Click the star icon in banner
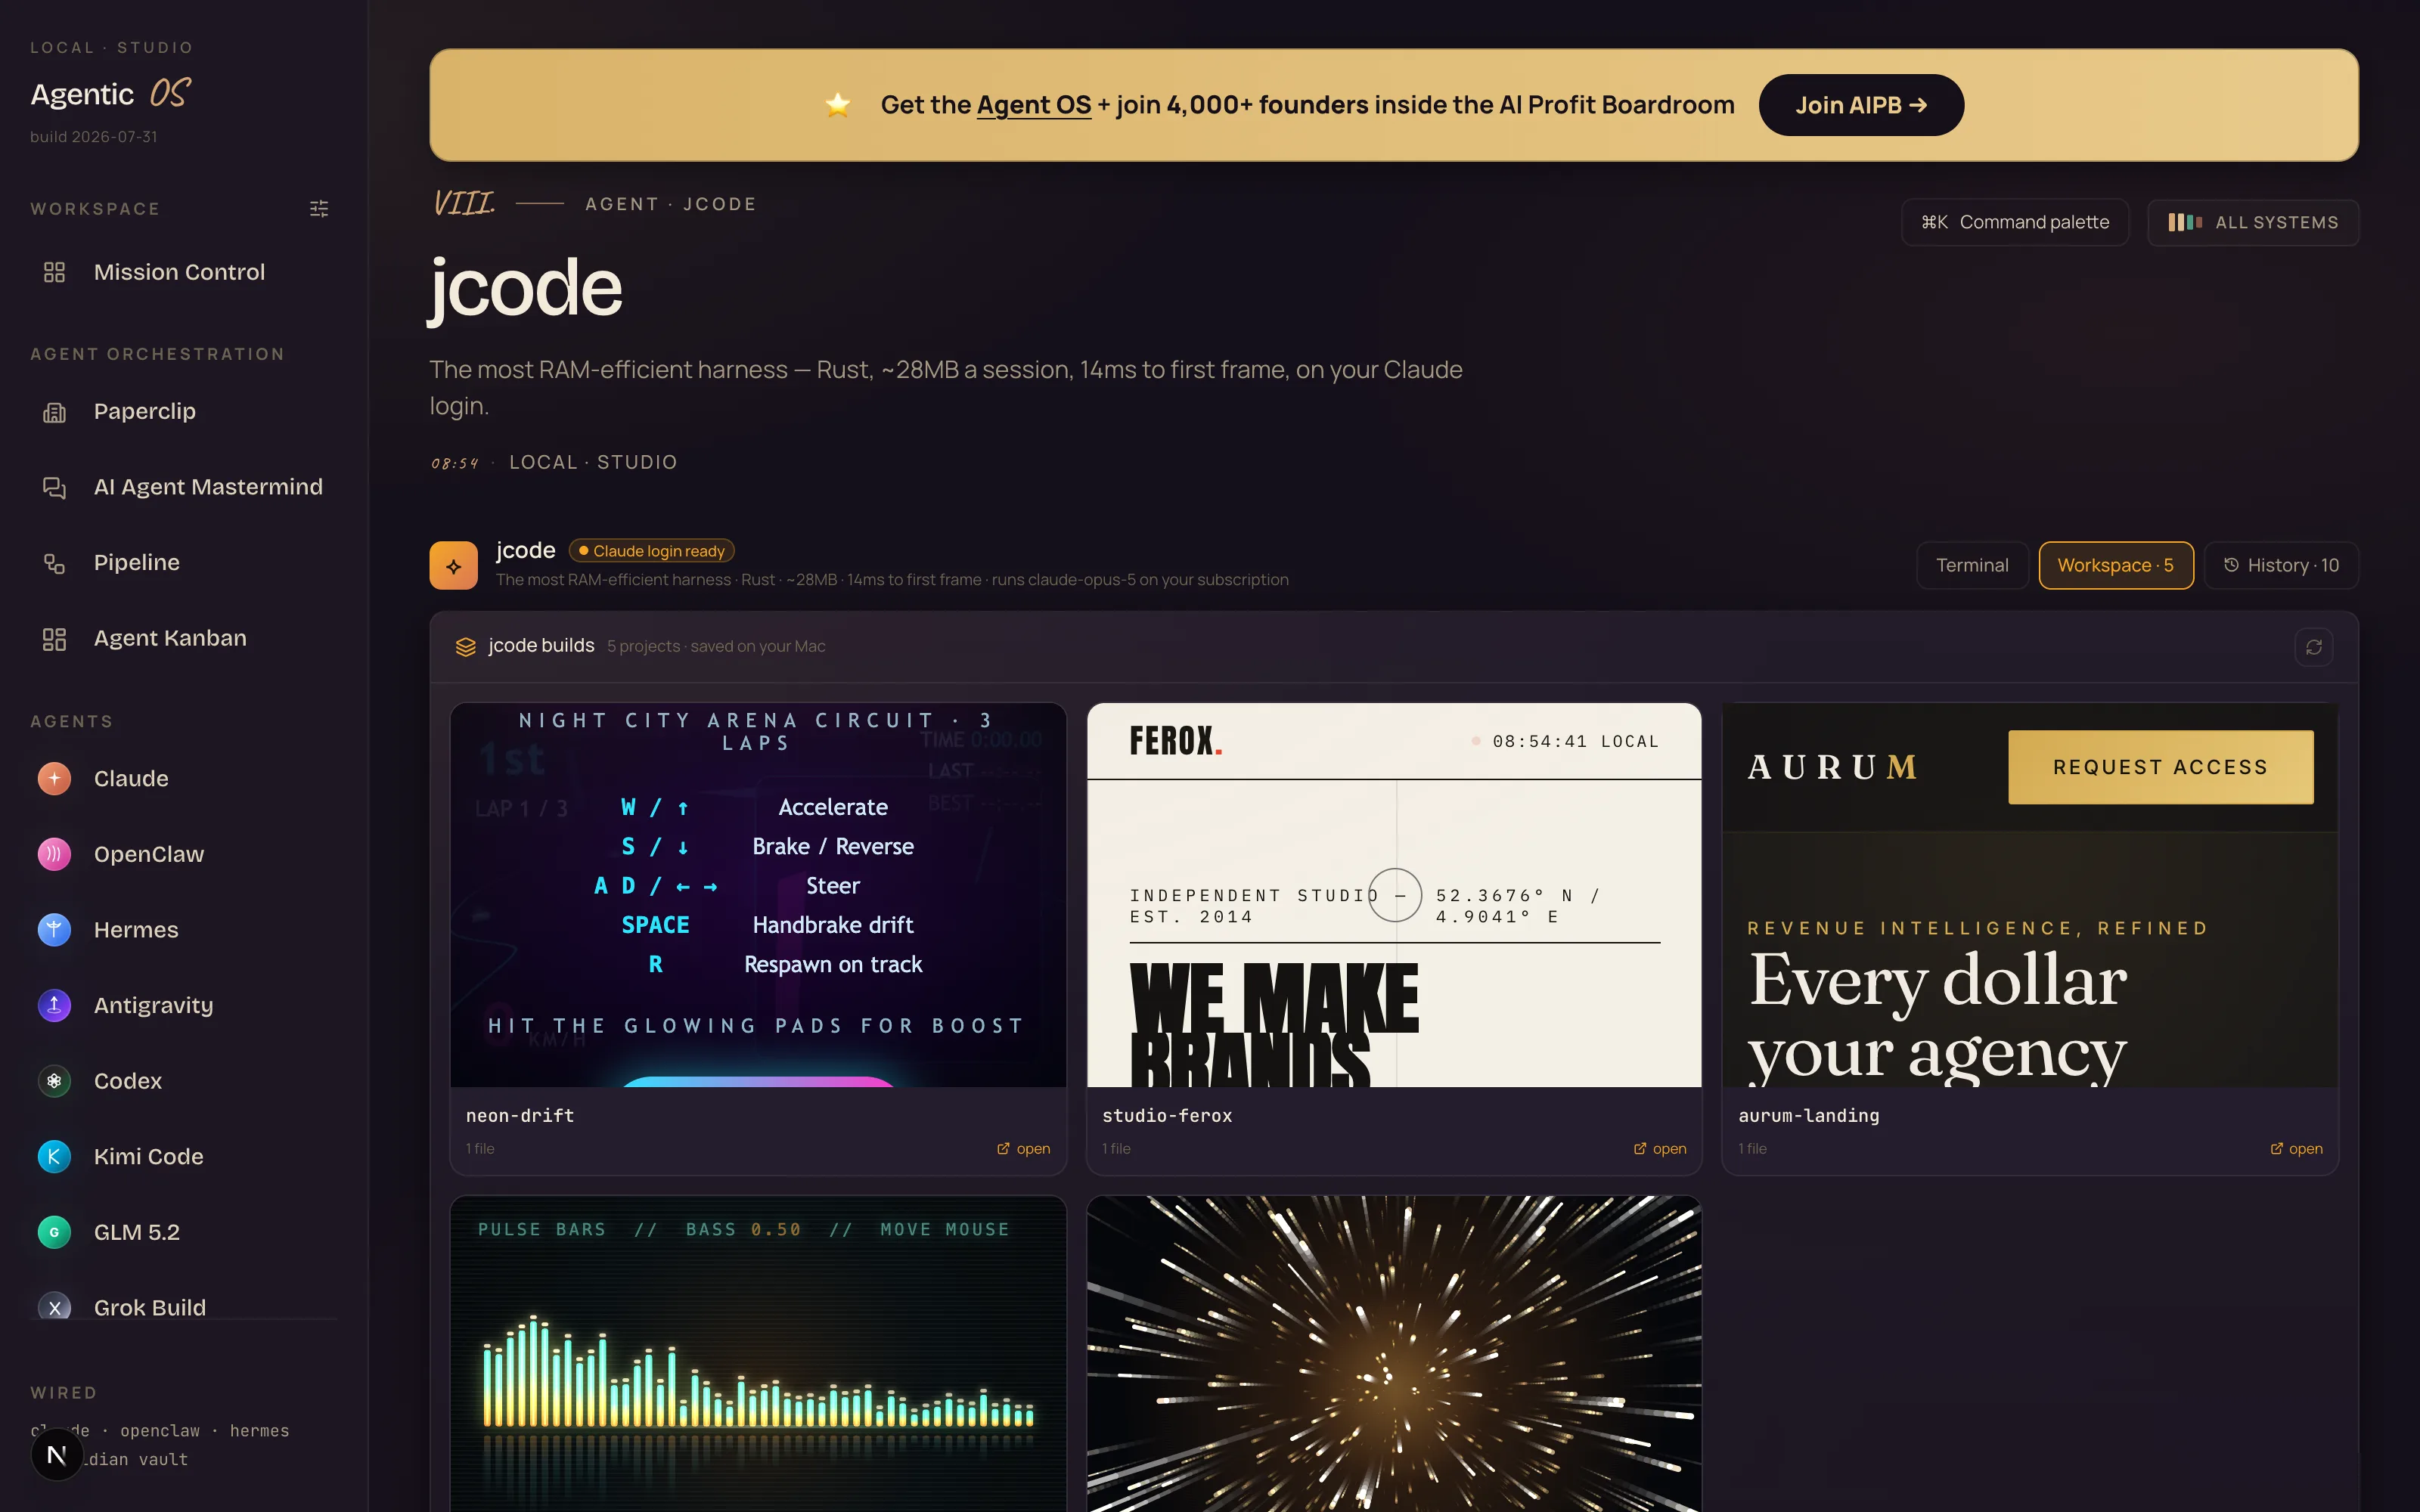Screen dimensions: 2420x1512 [x=838, y=105]
